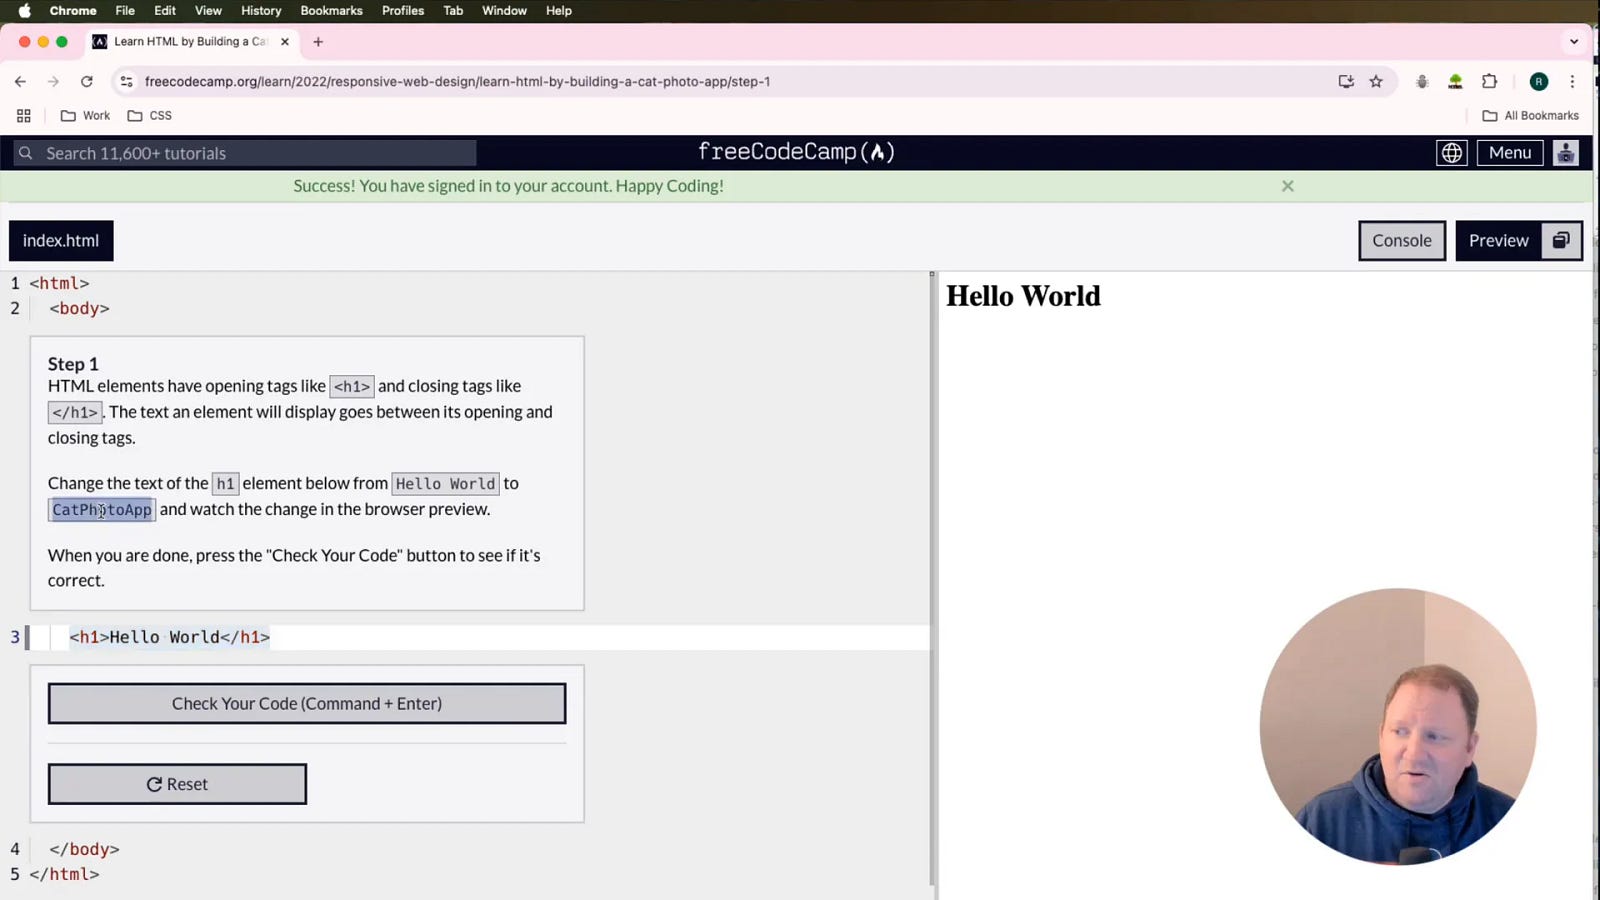Reload the freeCodeCamp page
The width and height of the screenshot is (1600, 900).
(87, 82)
